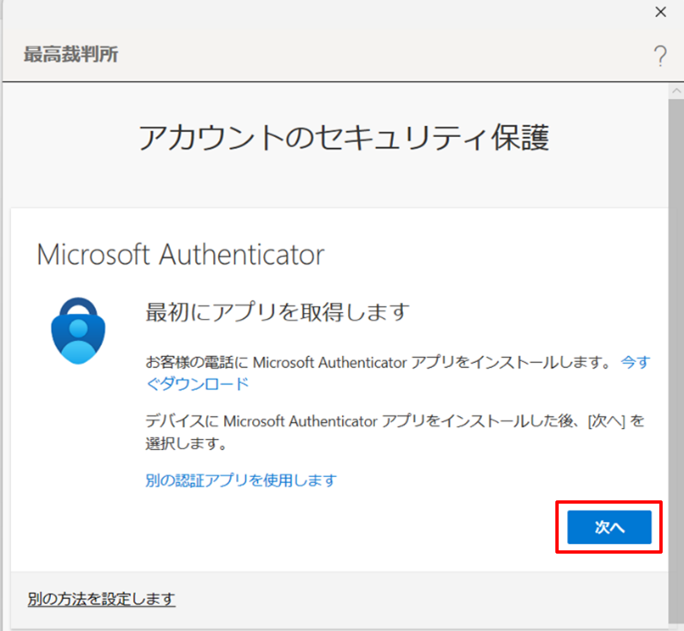Open the help question mark icon
Image resolution: width=684 pixels, height=631 pixels.
click(660, 56)
